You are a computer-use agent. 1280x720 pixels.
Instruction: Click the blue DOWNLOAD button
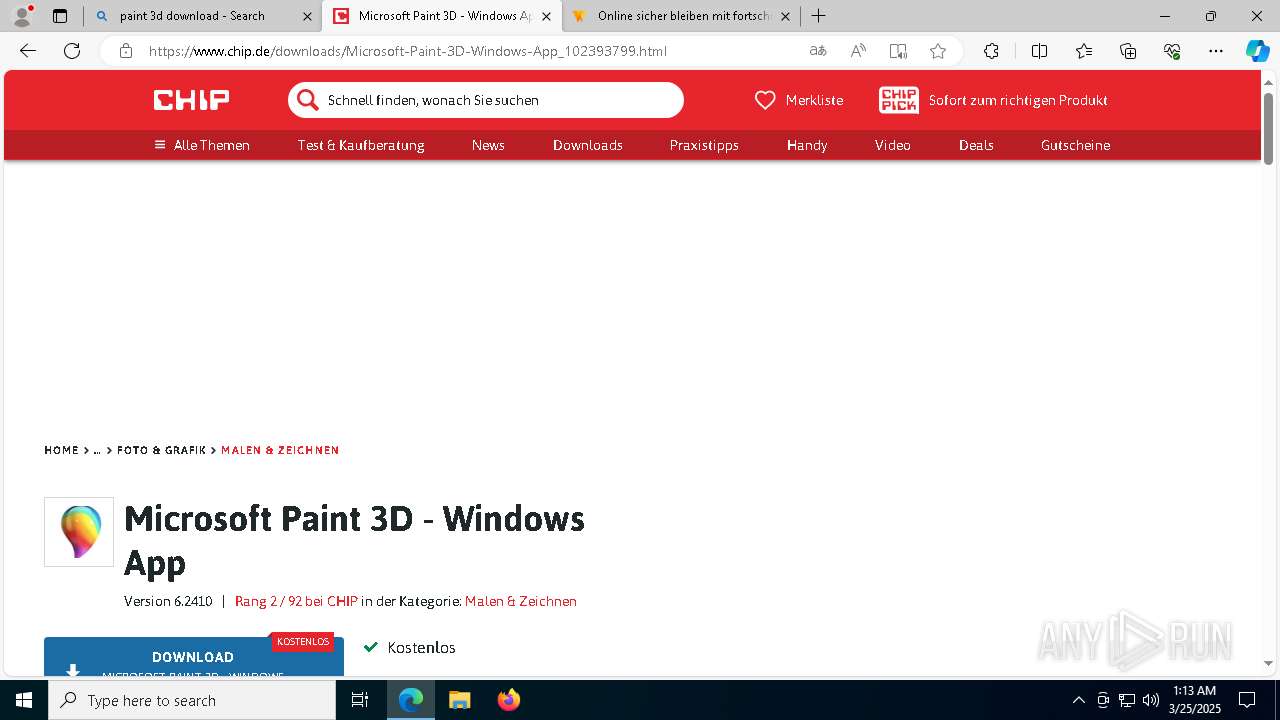click(194, 657)
